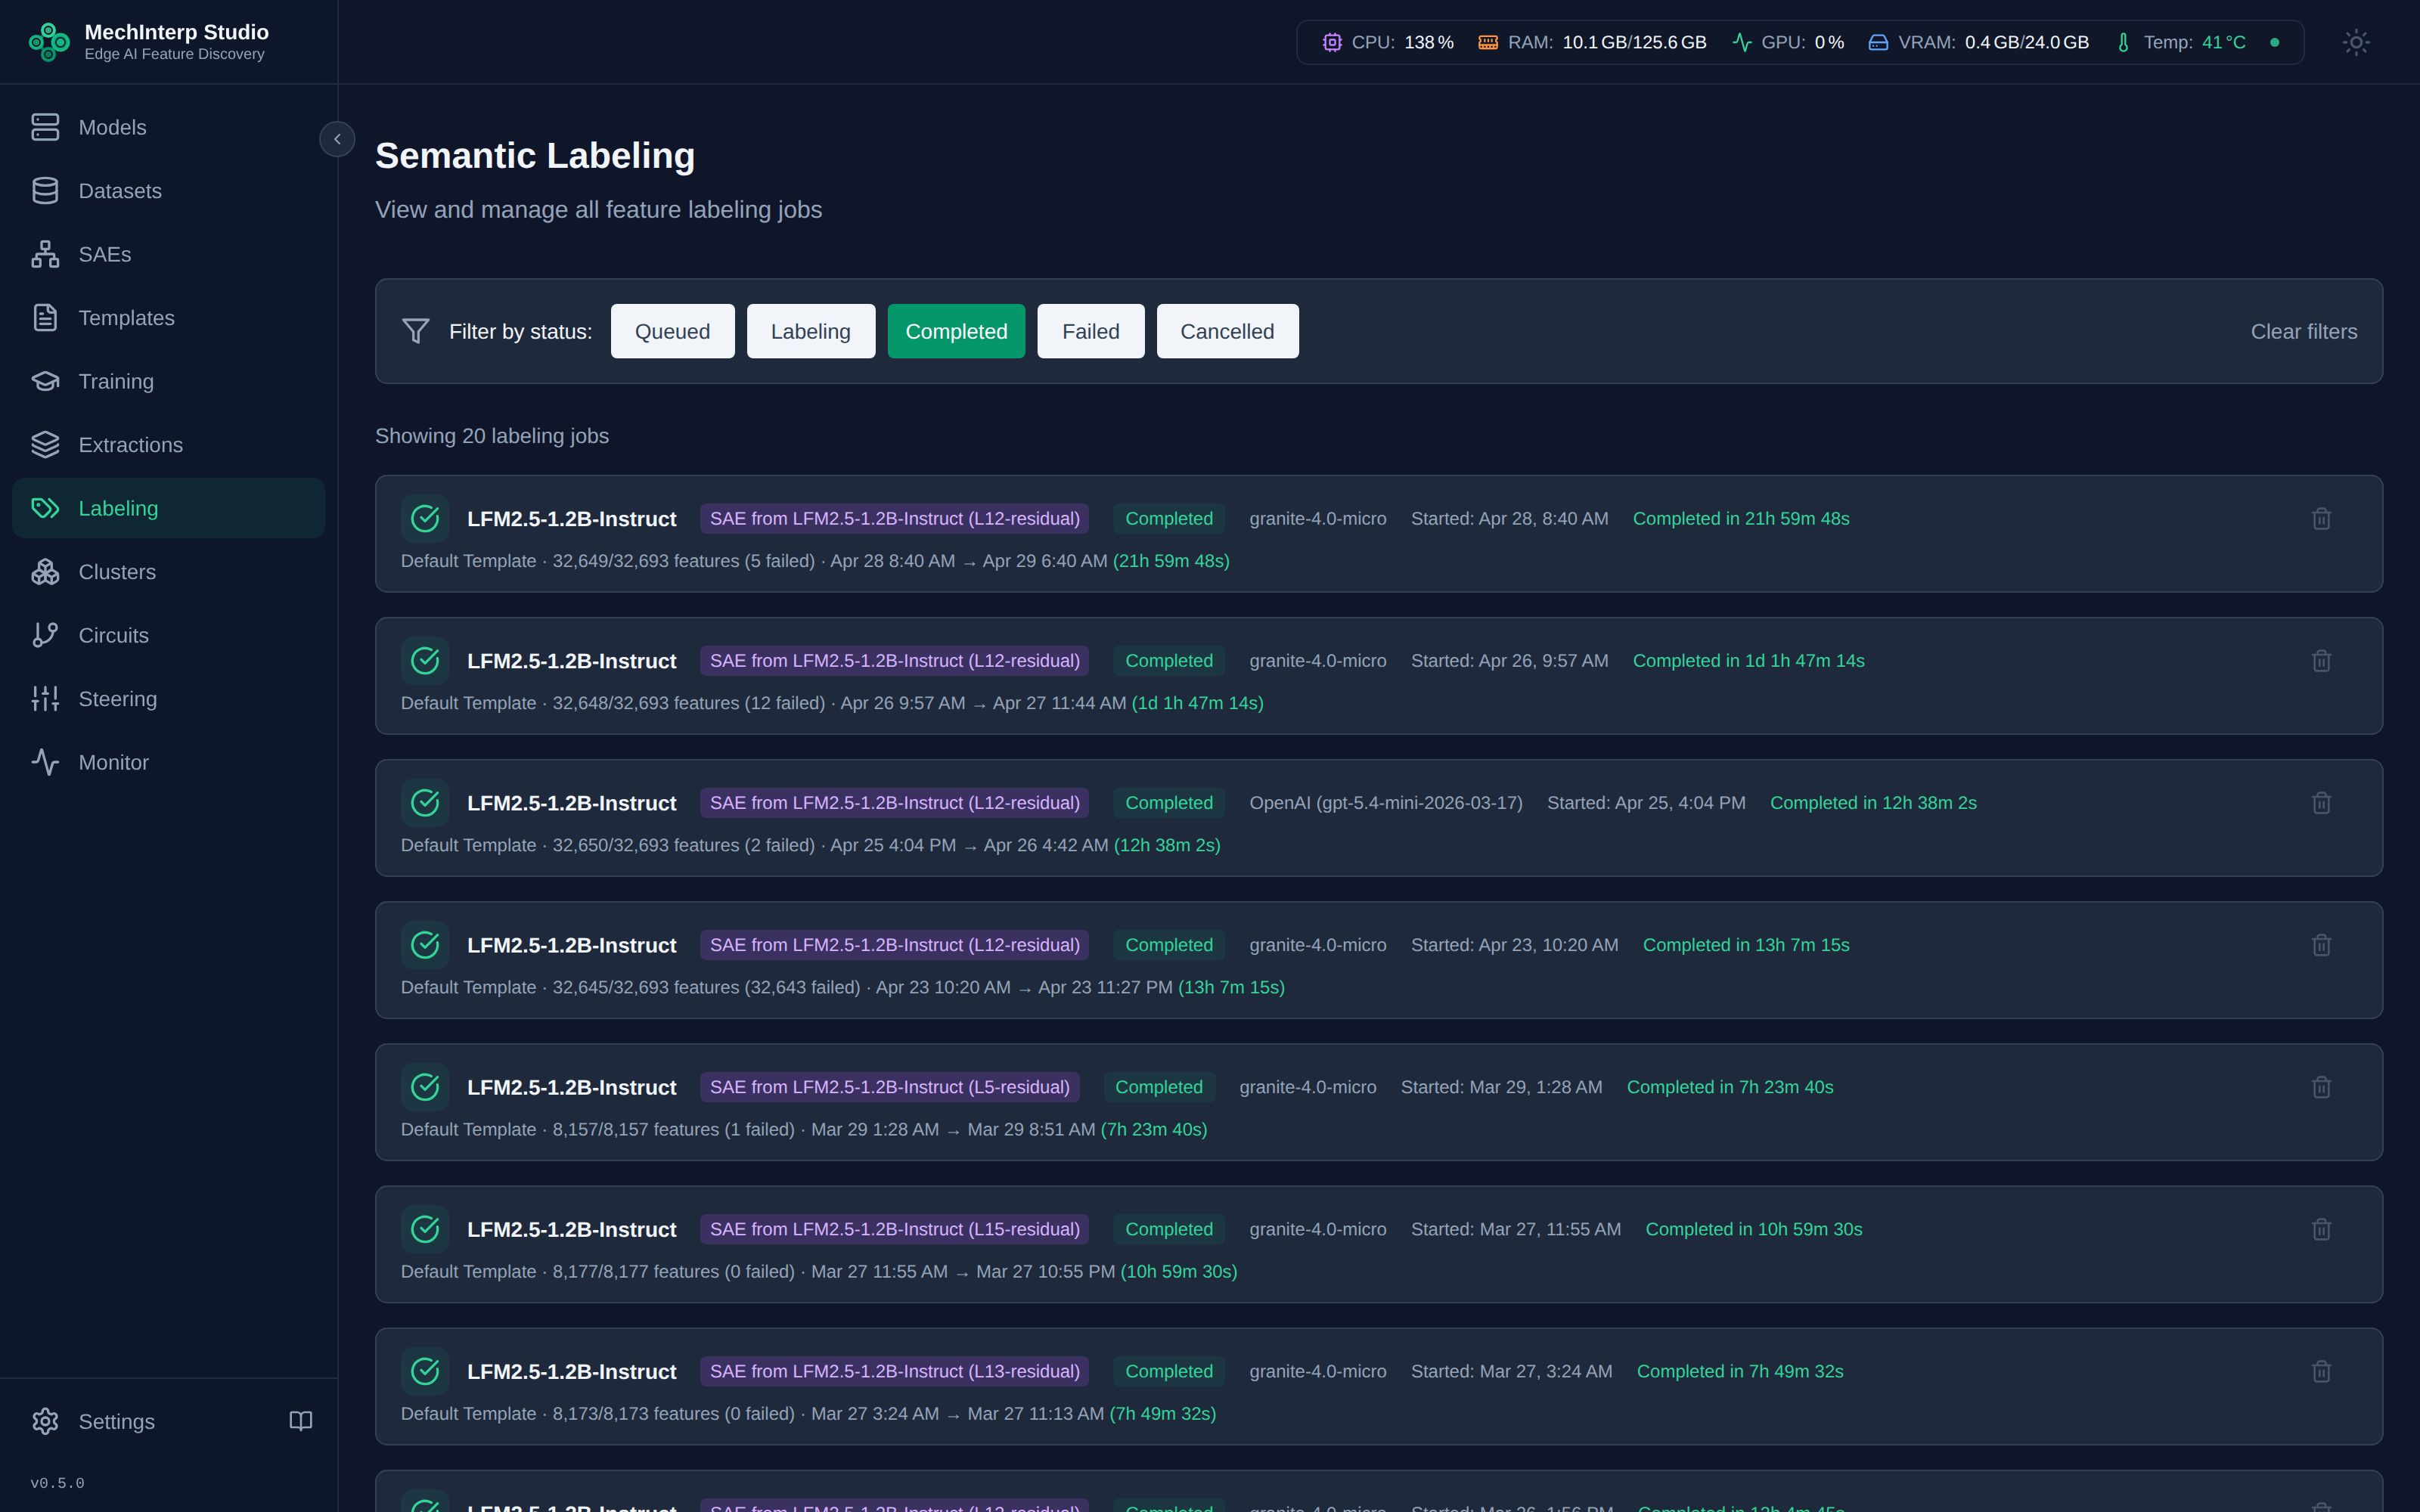The image size is (2420, 1512).
Task: Open Datasets via its database icon
Action: pos(45,191)
